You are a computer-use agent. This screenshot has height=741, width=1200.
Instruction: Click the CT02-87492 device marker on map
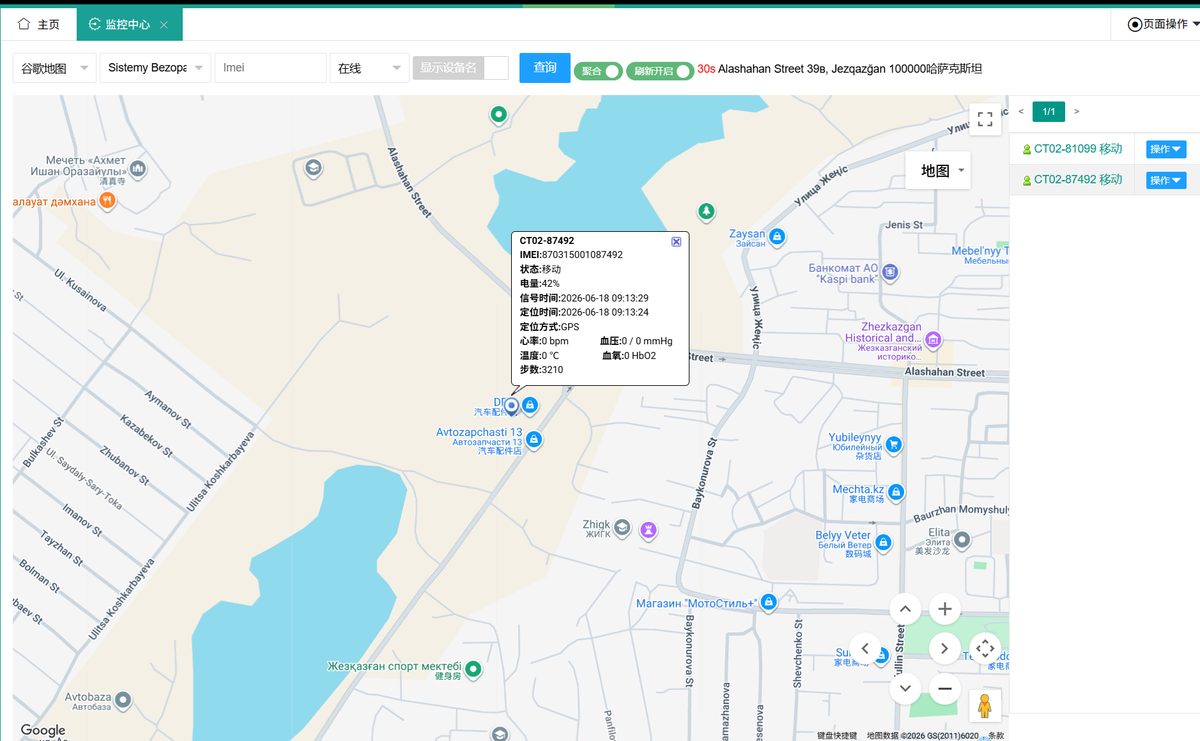(x=511, y=405)
